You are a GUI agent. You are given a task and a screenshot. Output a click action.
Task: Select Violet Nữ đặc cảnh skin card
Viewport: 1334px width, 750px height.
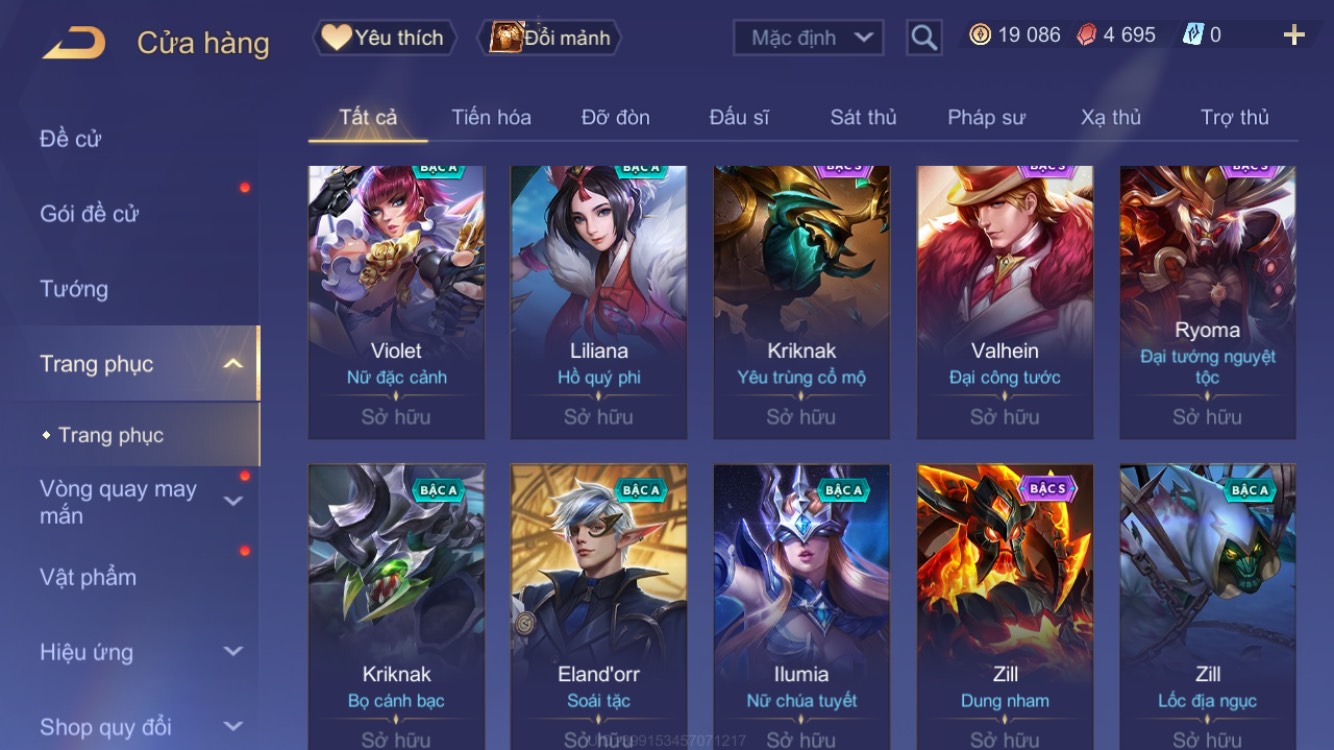coord(396,302)
